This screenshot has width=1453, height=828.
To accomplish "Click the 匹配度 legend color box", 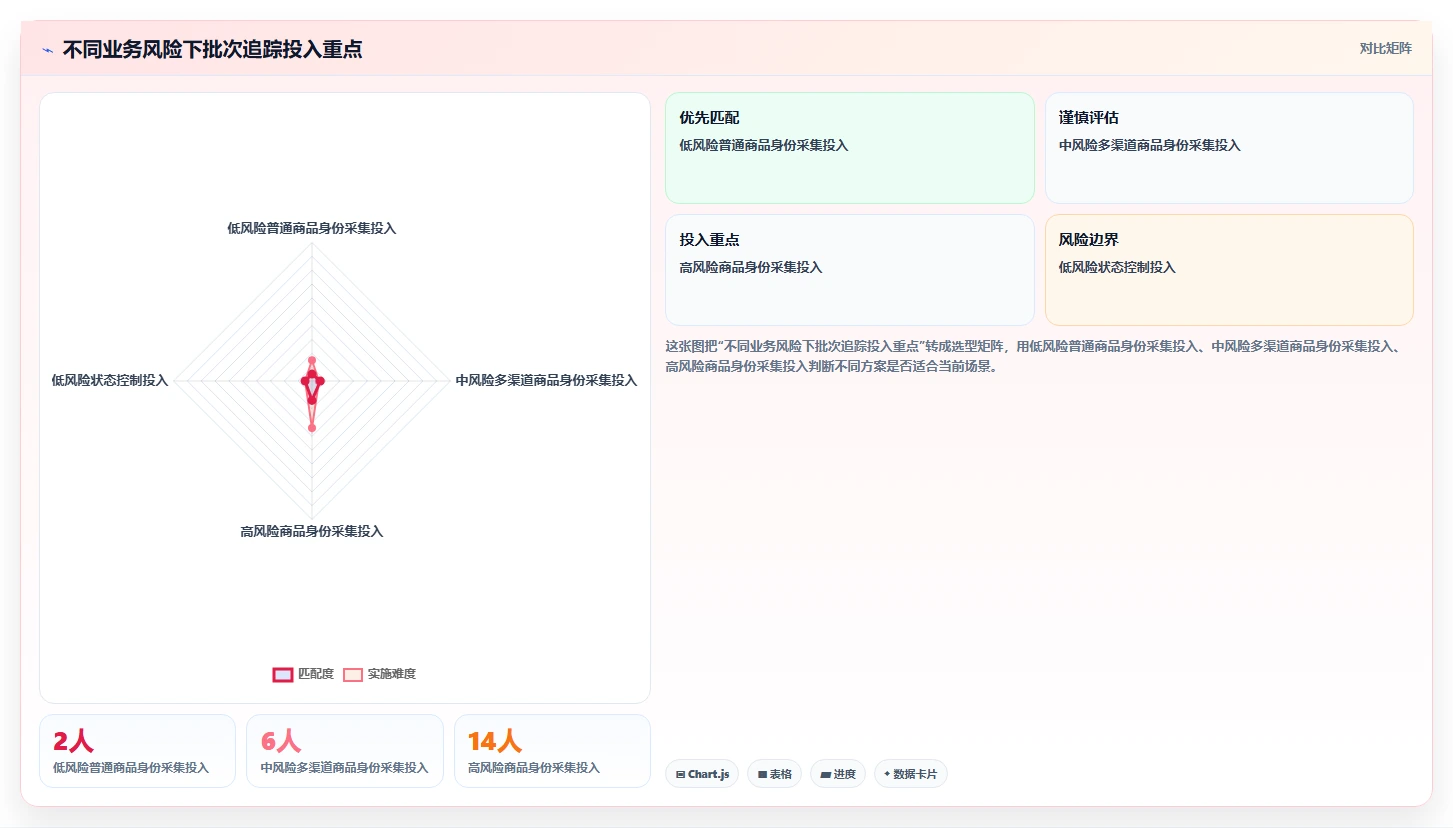I will pos(283,674).
